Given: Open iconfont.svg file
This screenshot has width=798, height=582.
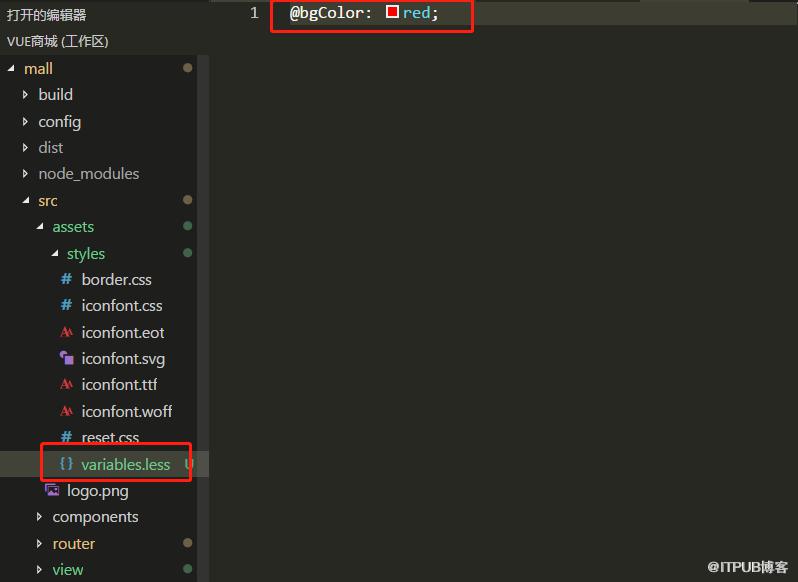Looking at the screenshot, I should [123, 359].
